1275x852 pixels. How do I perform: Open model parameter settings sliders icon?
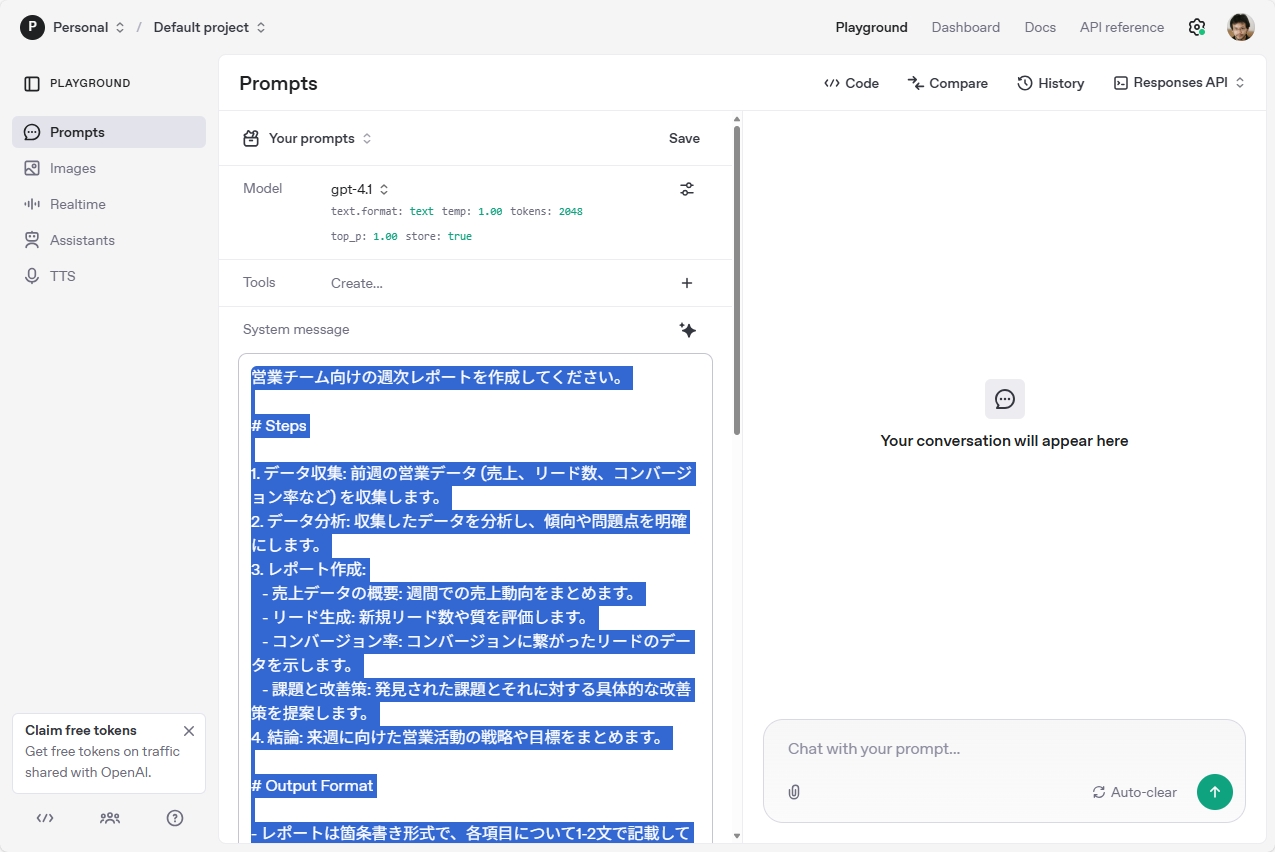tap(687, 188)
